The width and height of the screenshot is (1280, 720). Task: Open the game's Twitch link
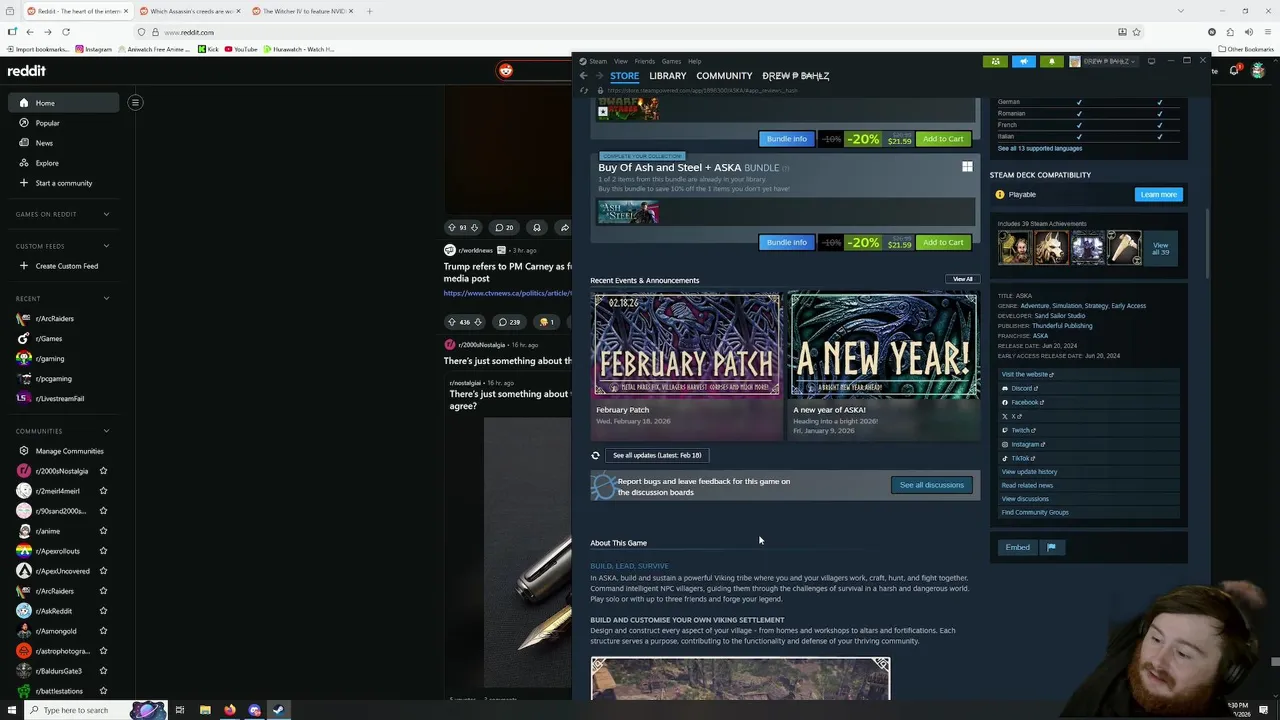pyautogui.click(x=1022, y=430)
